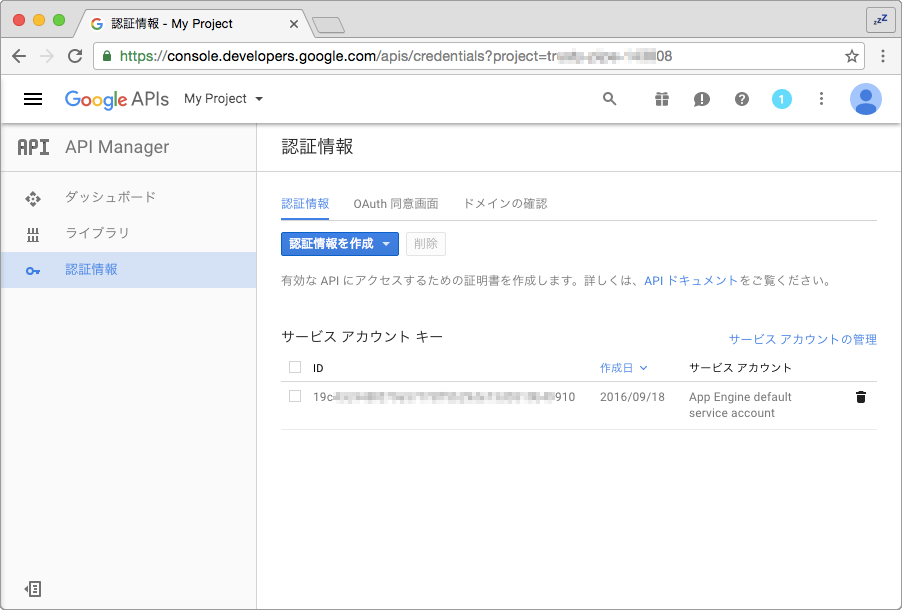Open the API ドキュメント link
The image size is (902, 610).
[691, 281]
